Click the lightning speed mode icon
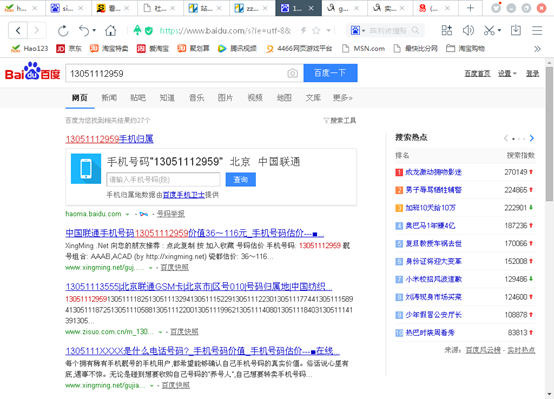554x399 pixels. coord(303,31)
